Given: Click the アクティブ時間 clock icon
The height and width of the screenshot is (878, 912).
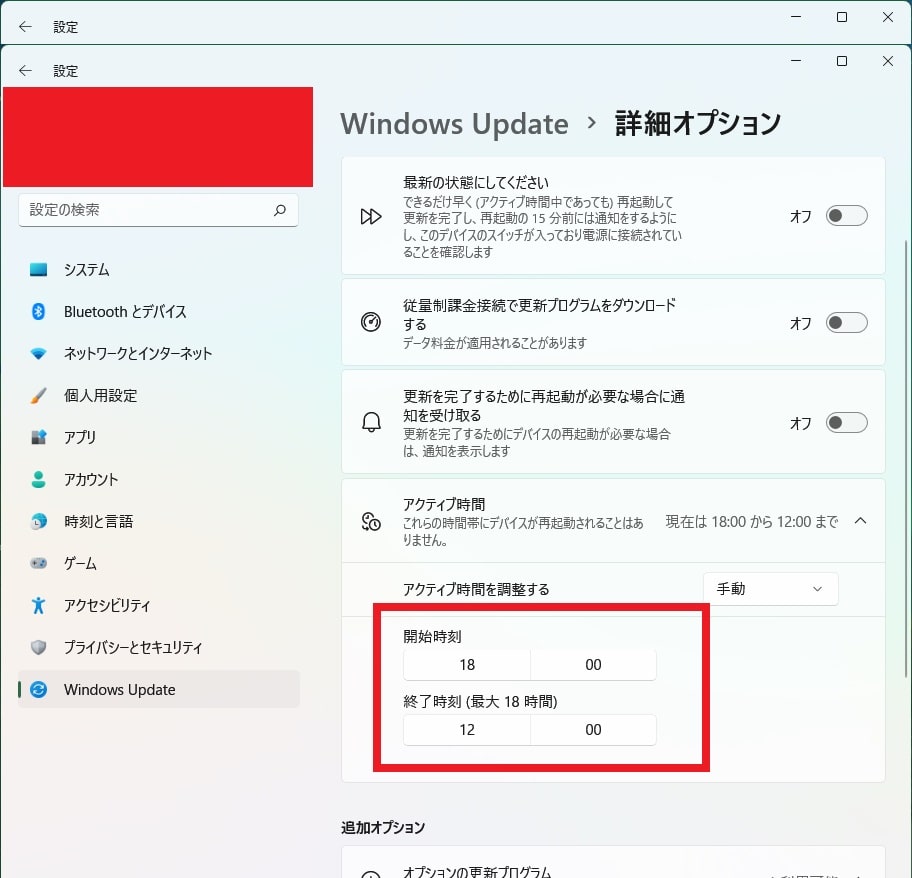Looking at the screenshot, I should 371,522.
